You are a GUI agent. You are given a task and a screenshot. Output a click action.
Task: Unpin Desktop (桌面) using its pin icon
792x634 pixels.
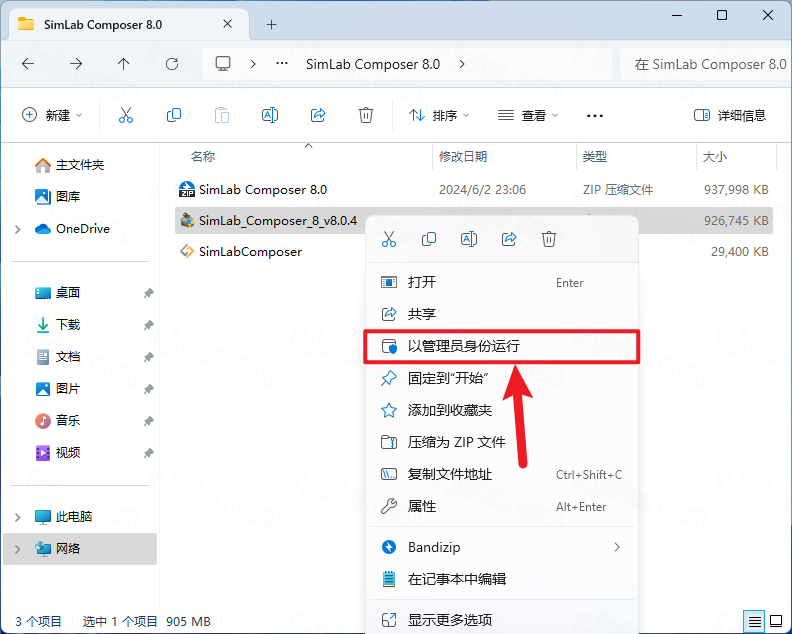point(148,293)
